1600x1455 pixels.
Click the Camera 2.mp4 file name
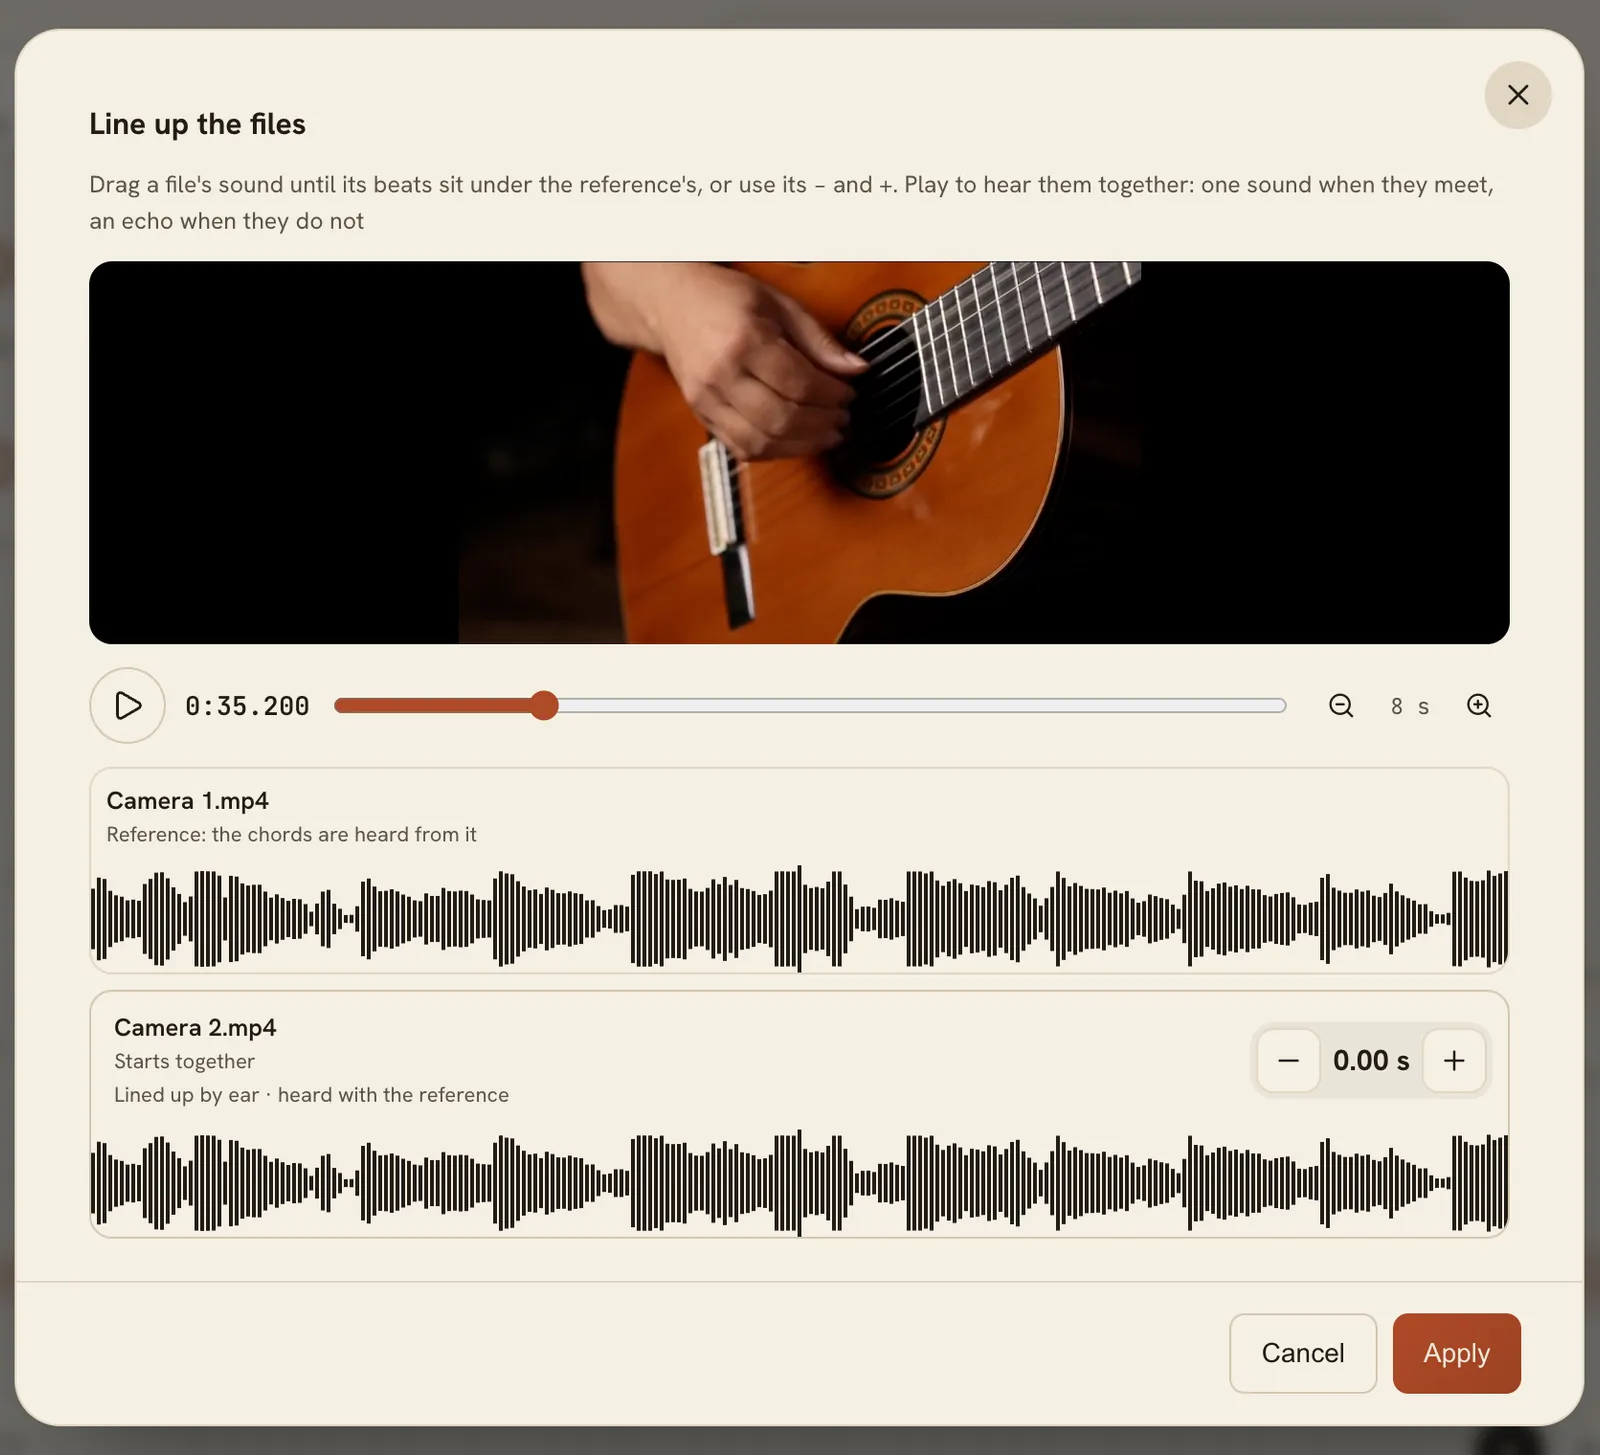click(195, 1028)
